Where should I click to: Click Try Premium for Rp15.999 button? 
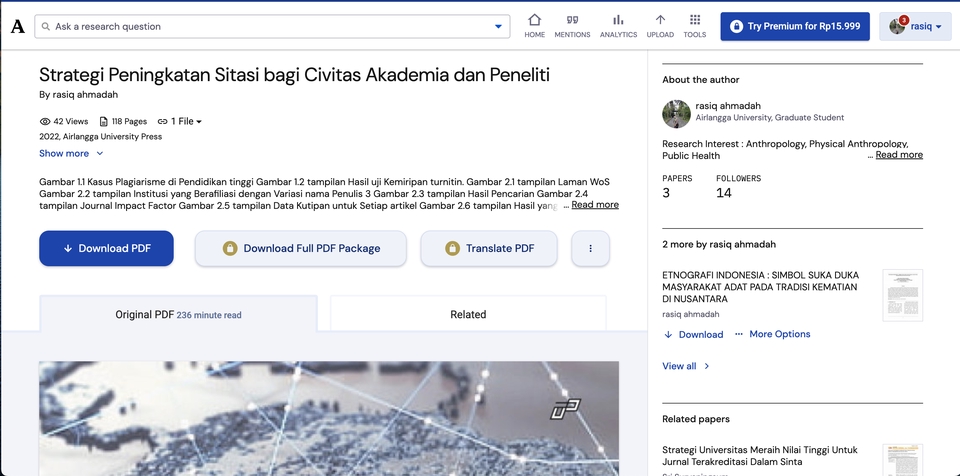[794, 27]
